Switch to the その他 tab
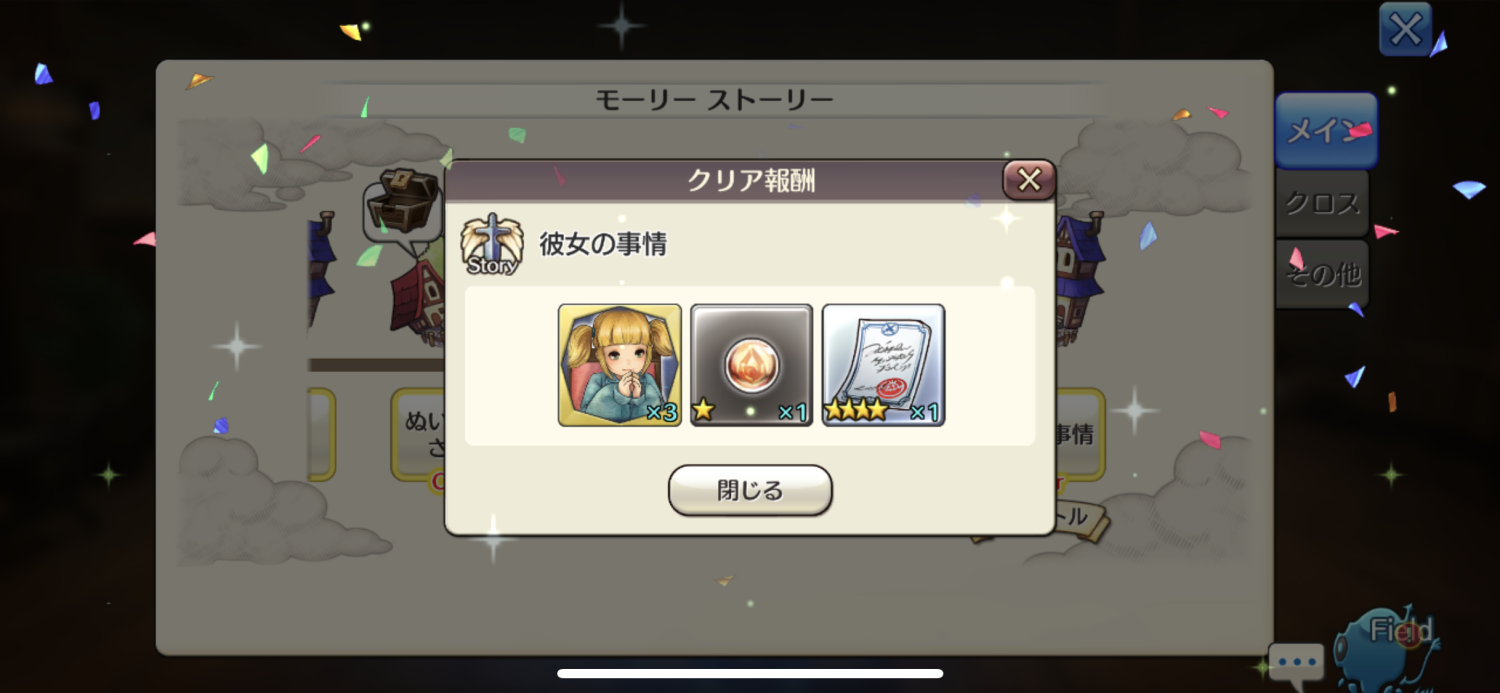The image size is (1500, 693). tap(1322, 274)
